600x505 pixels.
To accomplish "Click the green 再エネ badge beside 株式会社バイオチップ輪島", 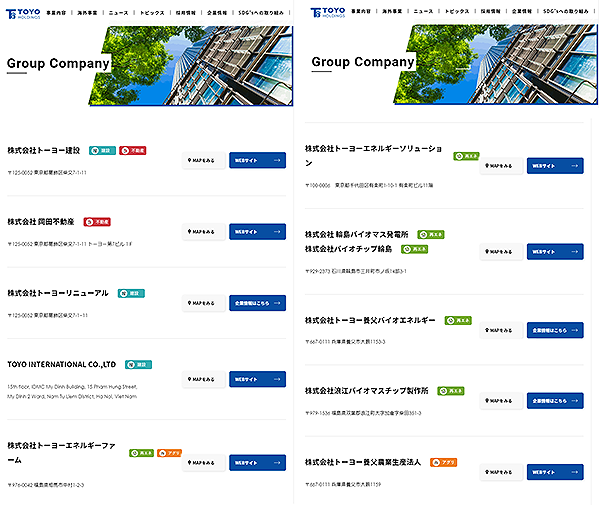I will (414, 248).
